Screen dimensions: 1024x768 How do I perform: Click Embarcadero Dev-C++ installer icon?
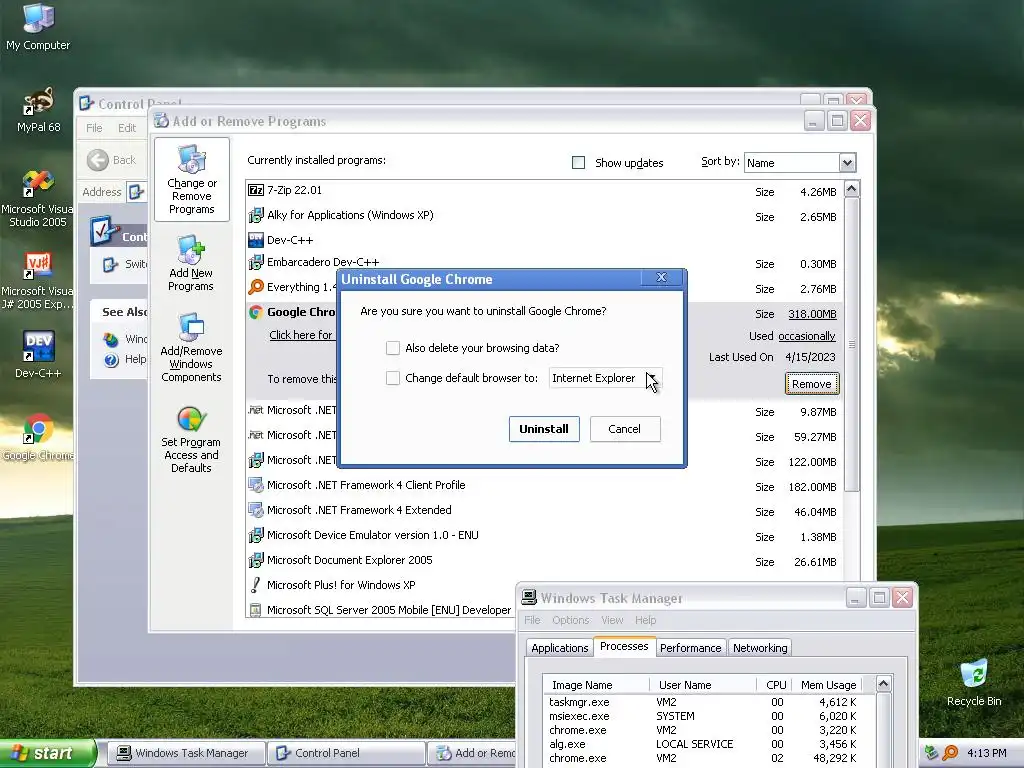256,263
